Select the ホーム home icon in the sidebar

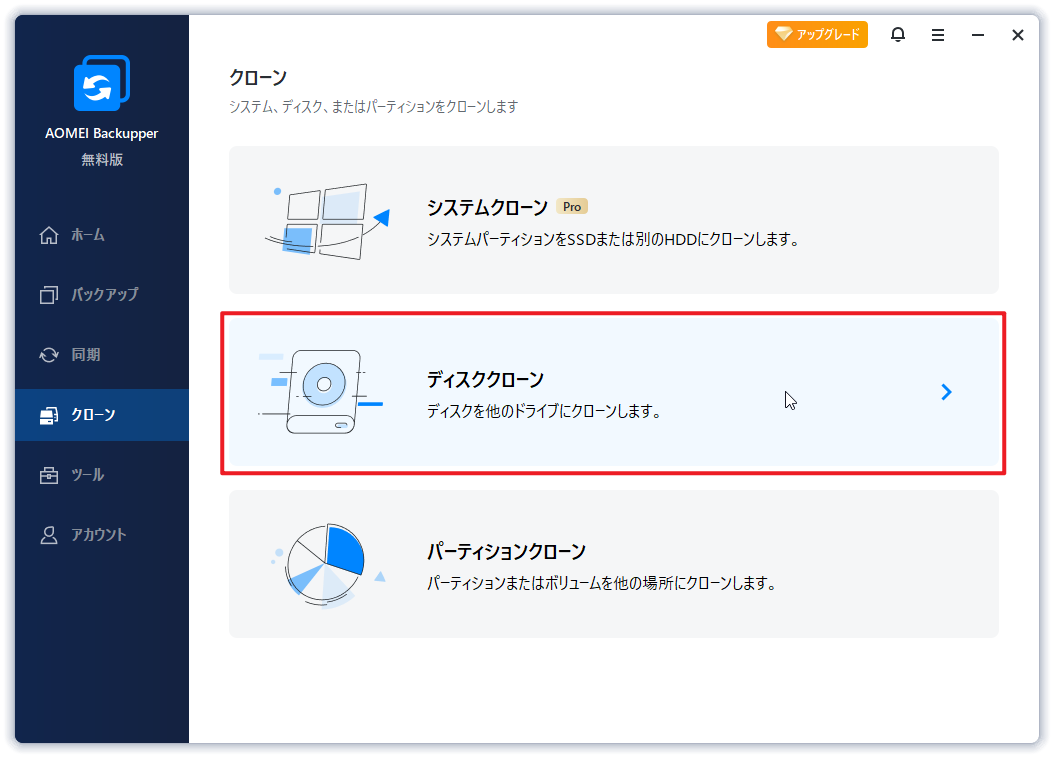pyautogui.click(x=48, y=234)
